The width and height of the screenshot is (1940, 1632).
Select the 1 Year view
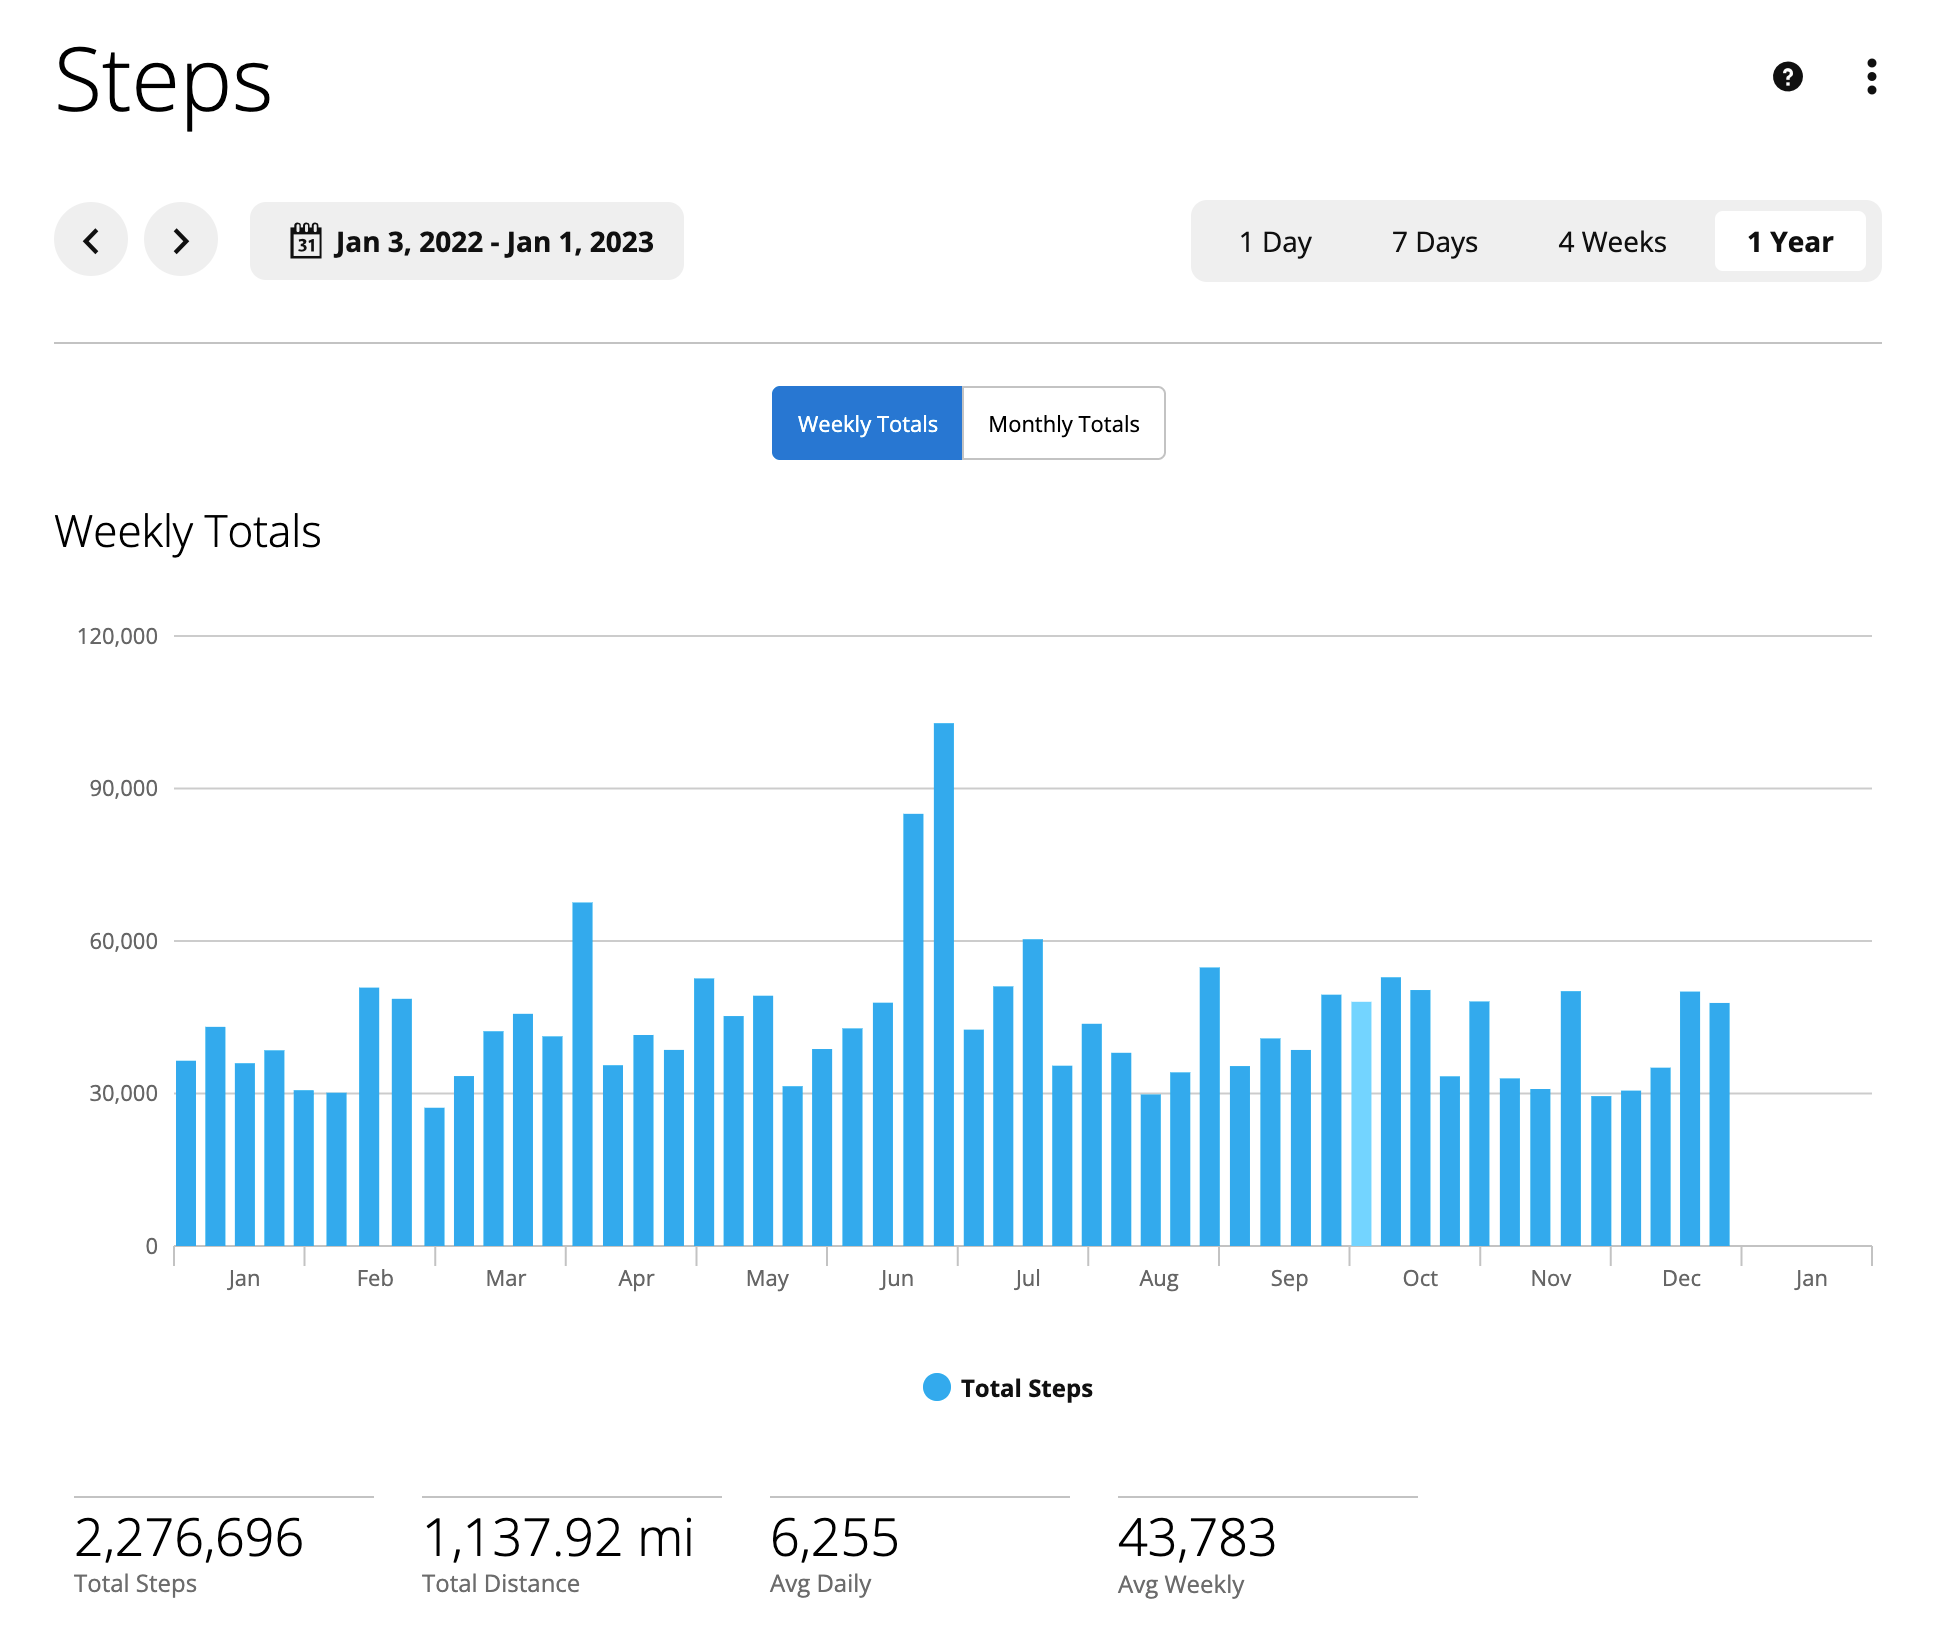click(1789, 242)
